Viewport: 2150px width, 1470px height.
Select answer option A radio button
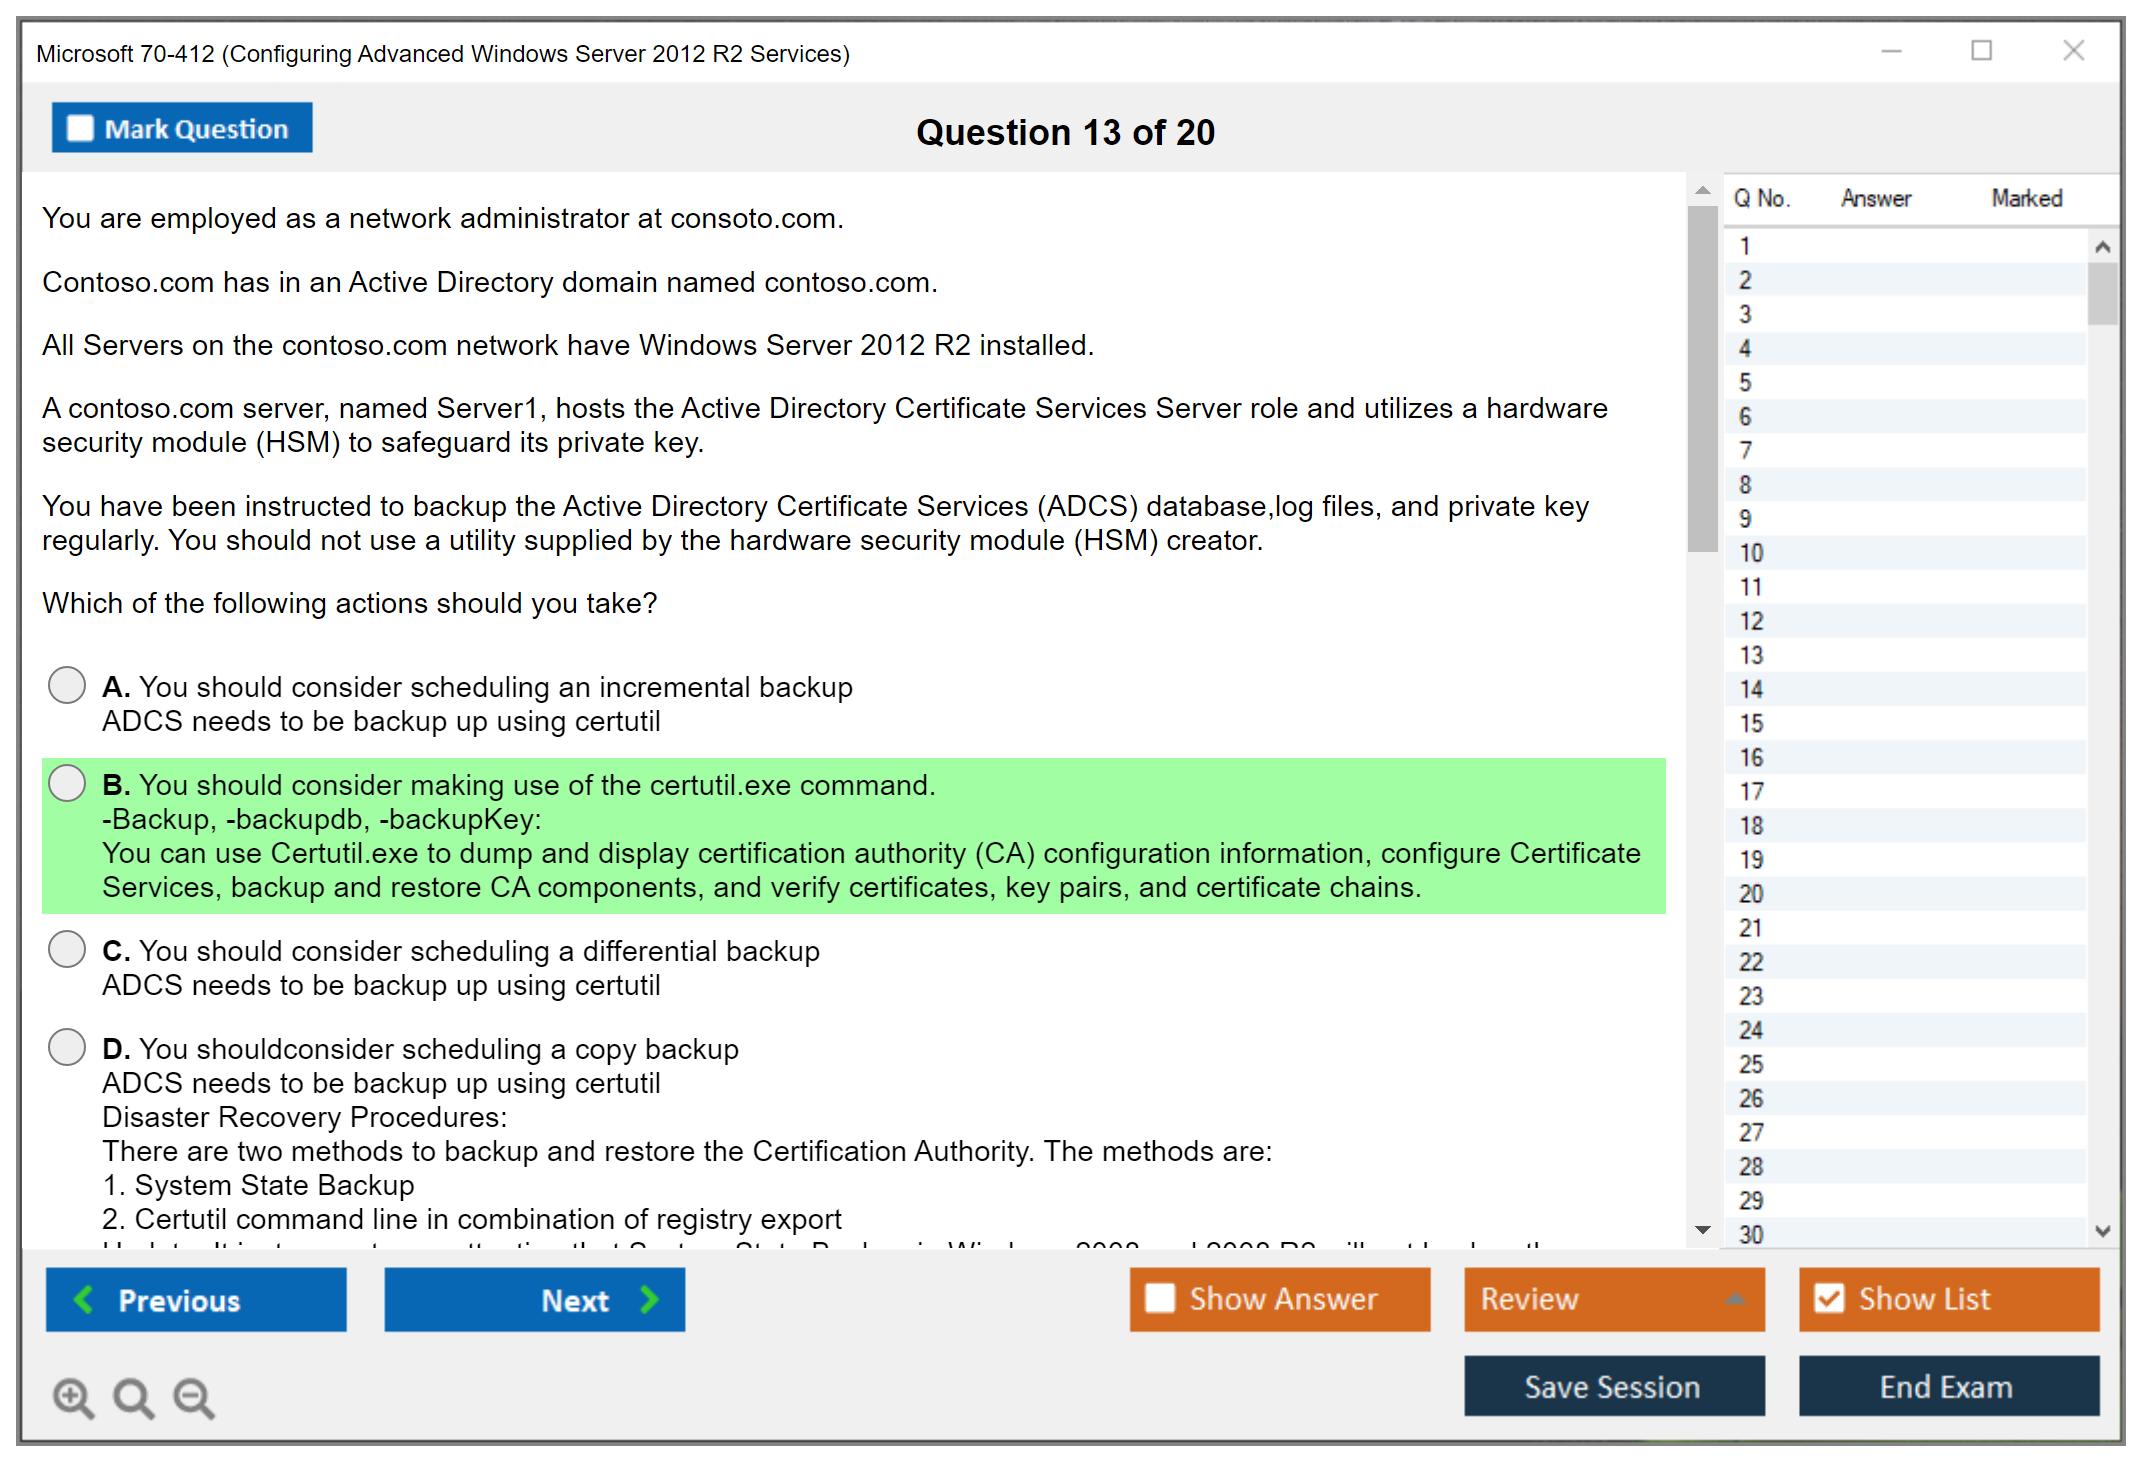point(67,686)
